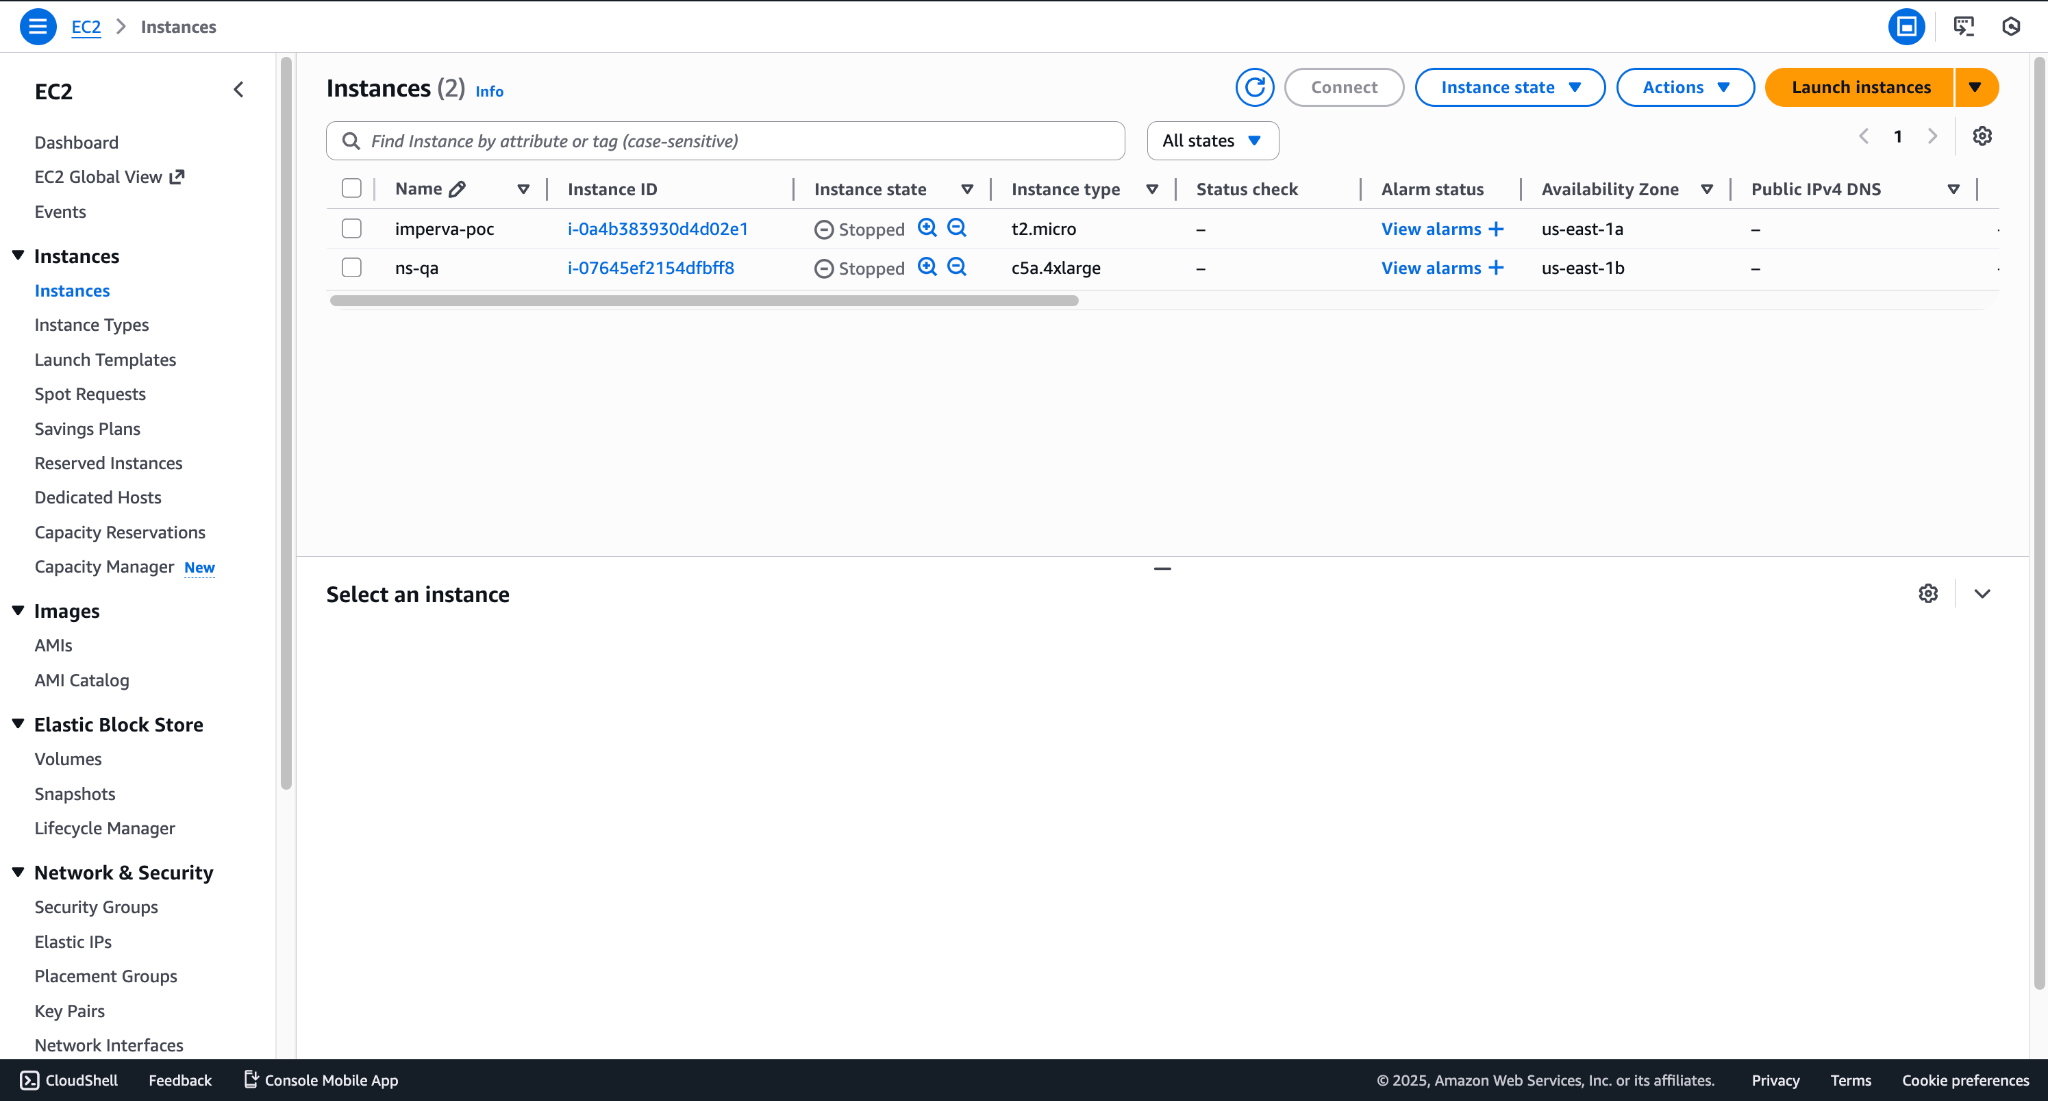Click the Info link beside Instances
Viewport: 2048px width, 1101px height.
(489, 91)
